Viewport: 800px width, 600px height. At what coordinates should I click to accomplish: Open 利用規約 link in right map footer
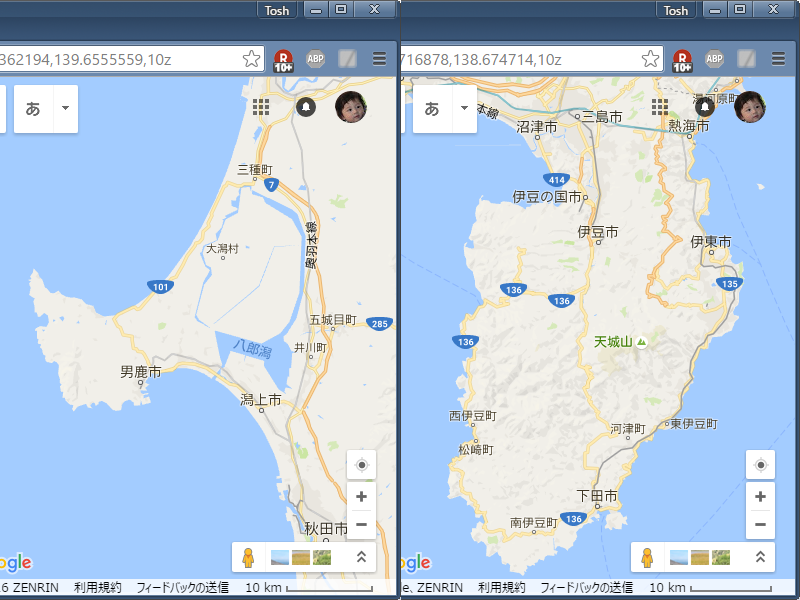click(502, 588)
